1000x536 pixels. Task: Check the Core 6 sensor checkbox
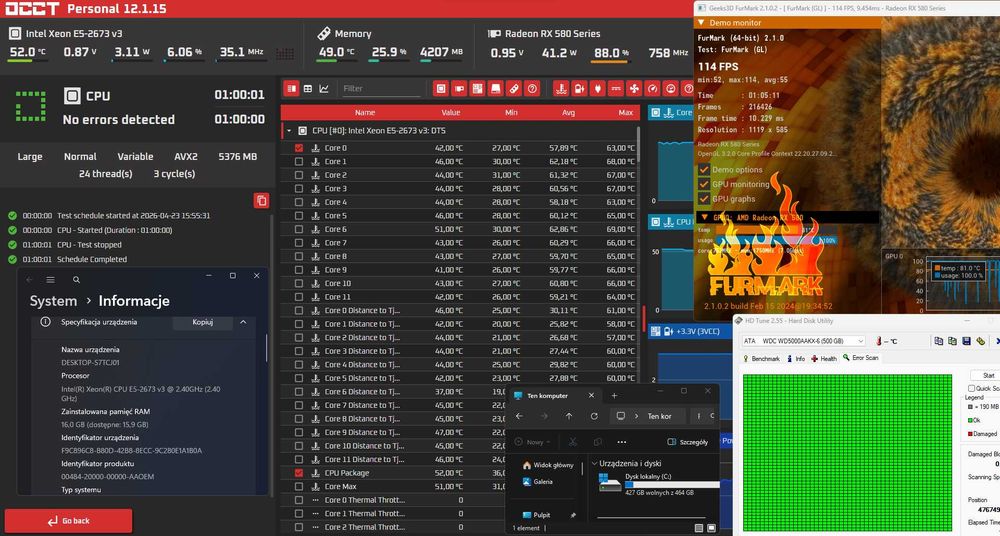298,229
